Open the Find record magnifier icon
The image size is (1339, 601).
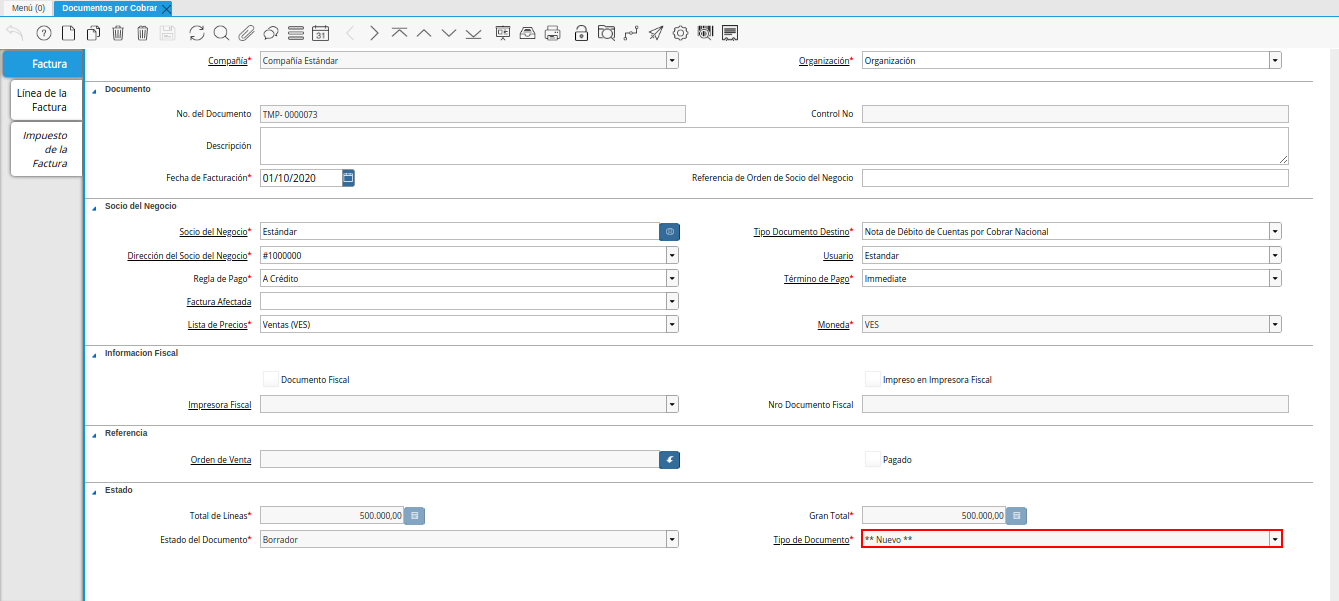(x=221, y=33)
